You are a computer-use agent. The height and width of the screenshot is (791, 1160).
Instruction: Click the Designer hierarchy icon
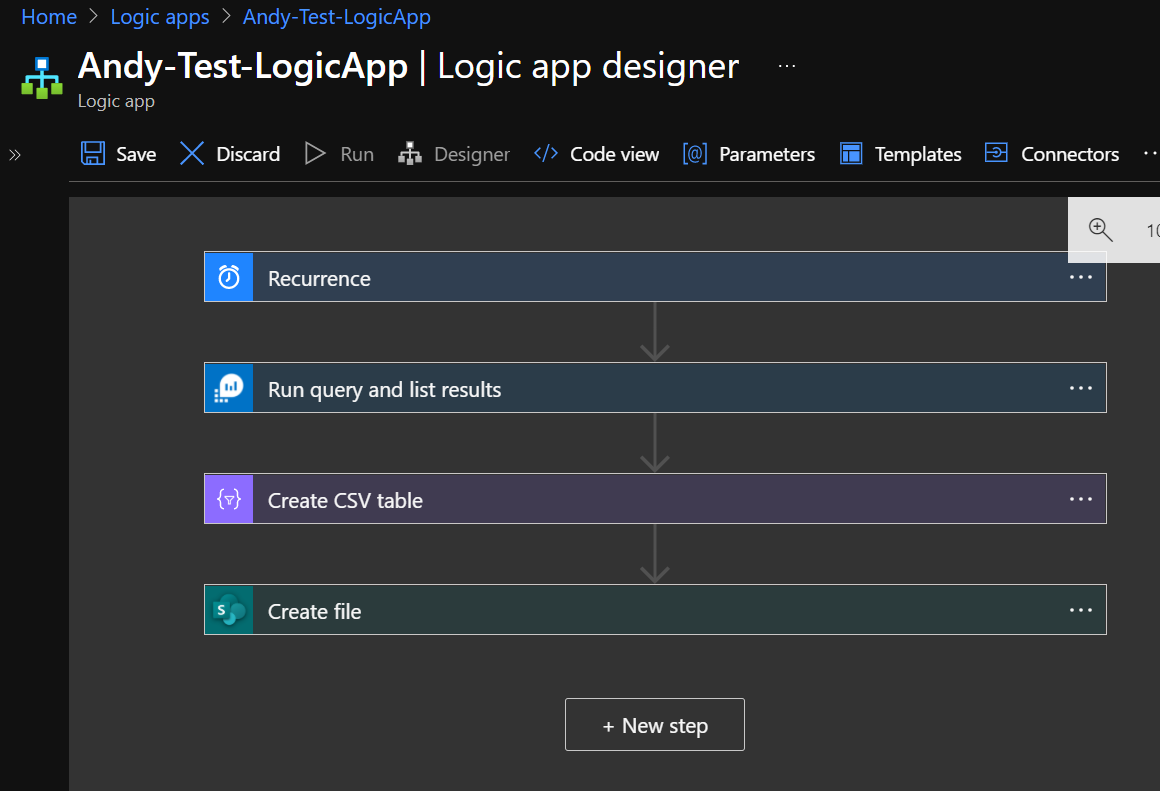pos(410,154)
